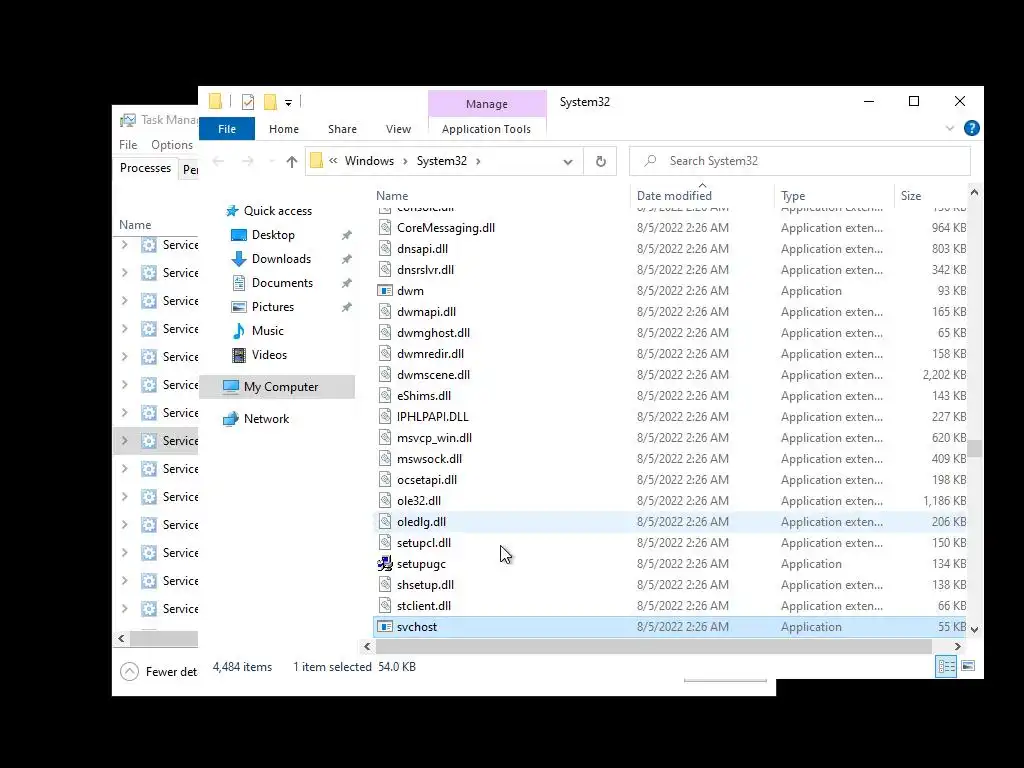Select the file named mswsock.dll
Viewport: 1024px width, 768px height.
(429, 459)
